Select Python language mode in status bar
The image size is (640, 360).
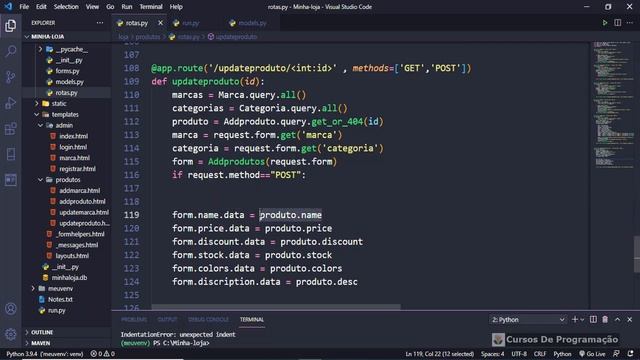(562, 354)
